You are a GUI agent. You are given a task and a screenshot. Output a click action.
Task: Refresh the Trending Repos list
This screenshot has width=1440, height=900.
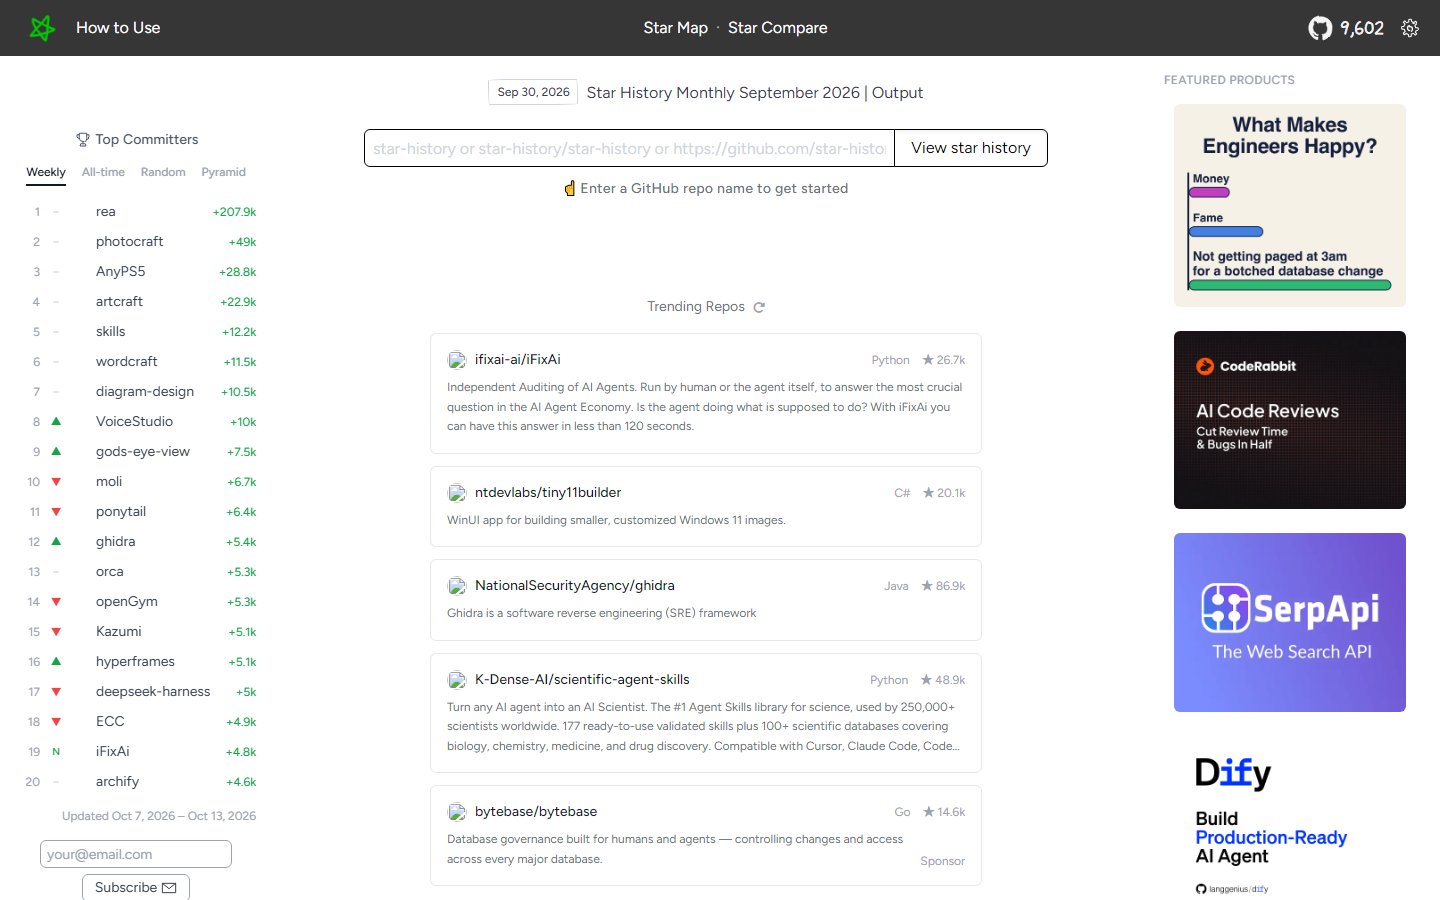759,307
